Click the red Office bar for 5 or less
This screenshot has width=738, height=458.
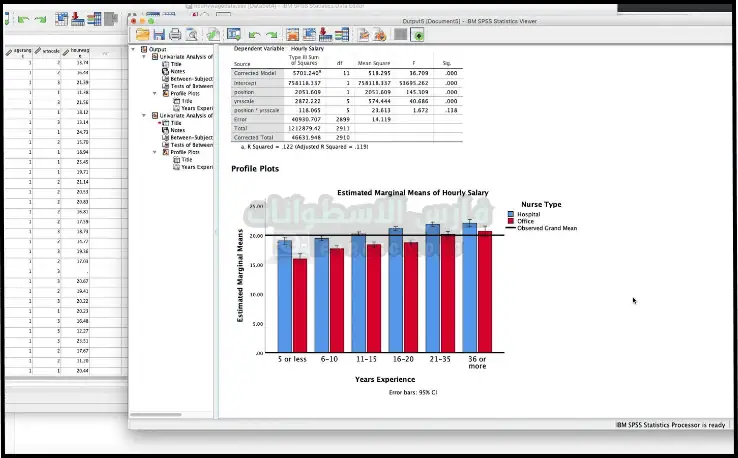pos(300,305)
